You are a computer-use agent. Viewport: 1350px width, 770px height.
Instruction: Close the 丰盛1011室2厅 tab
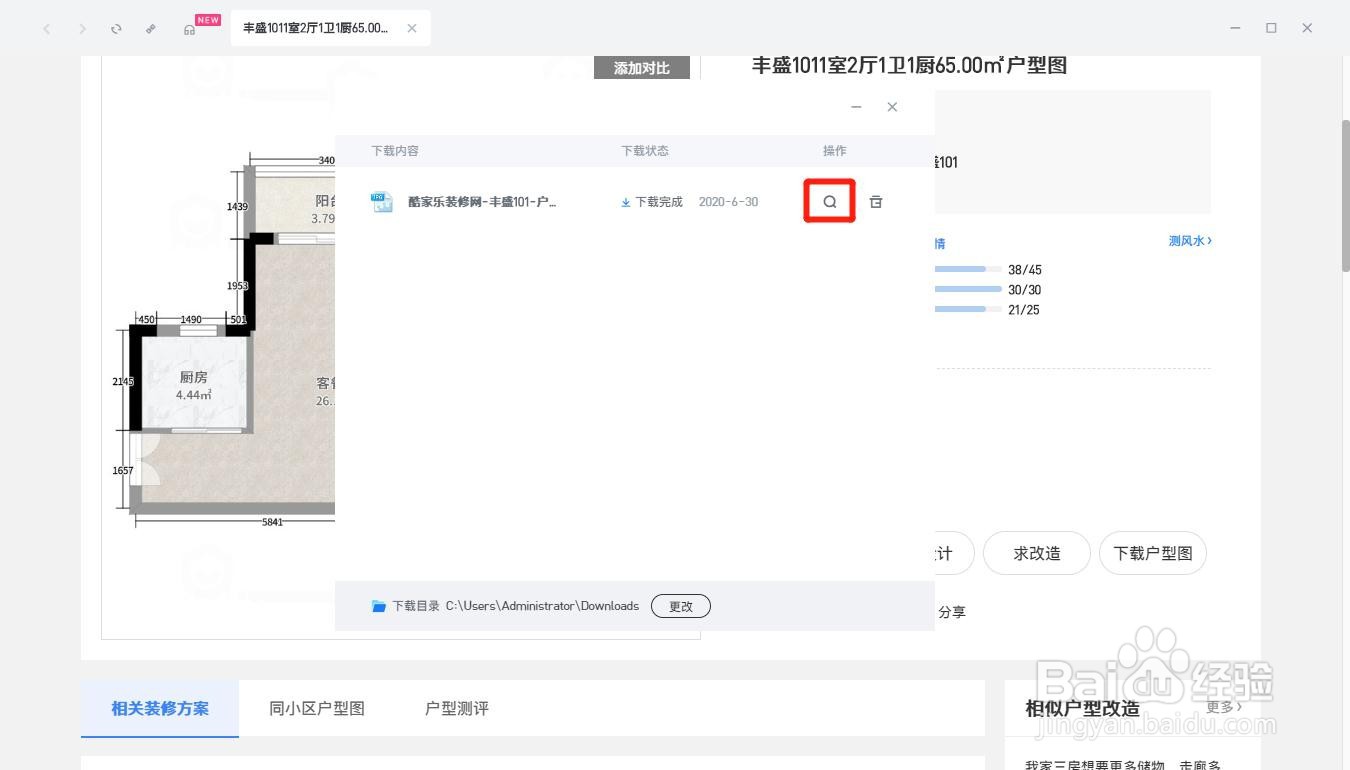[412, 28]
